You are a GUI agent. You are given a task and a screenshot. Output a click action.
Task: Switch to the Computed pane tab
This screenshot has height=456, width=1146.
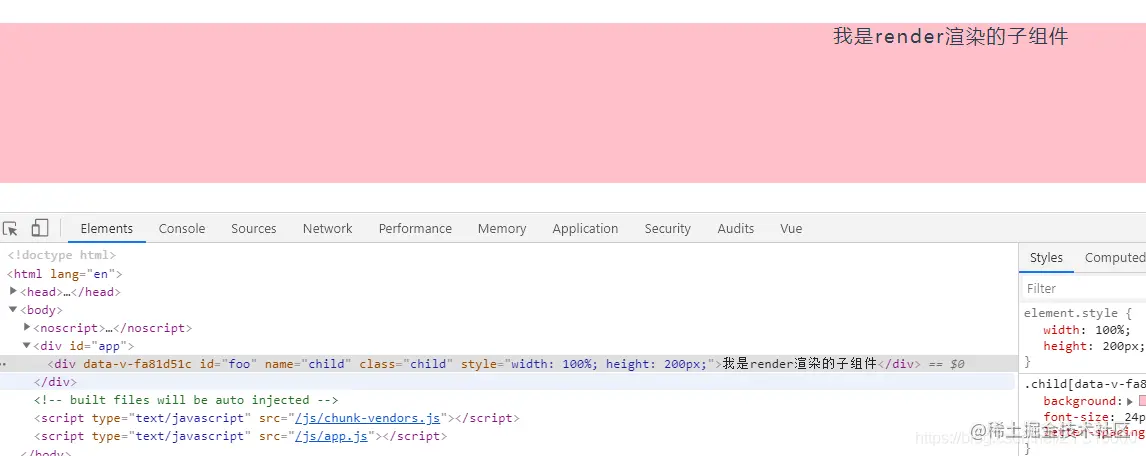point(1115,257)
